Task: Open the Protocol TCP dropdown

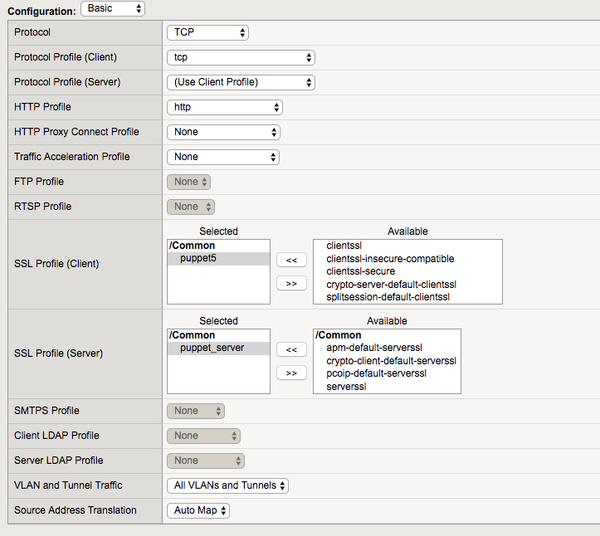Action: coord(207,32)
